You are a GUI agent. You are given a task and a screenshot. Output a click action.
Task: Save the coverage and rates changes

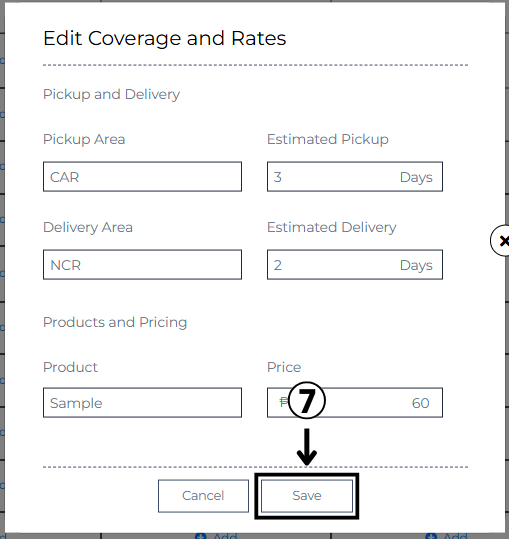pyautogui.click(x=307, y=496)
